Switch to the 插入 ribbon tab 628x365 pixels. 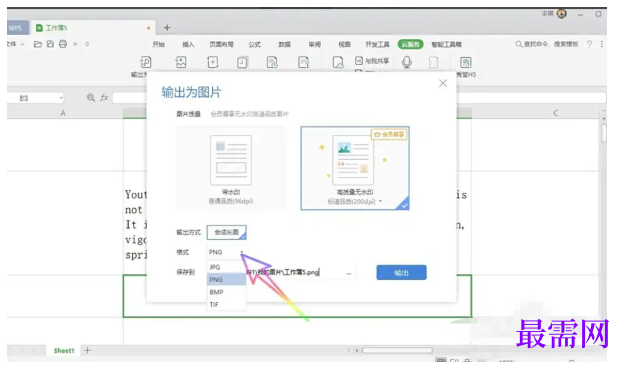[x=188, y=44]
